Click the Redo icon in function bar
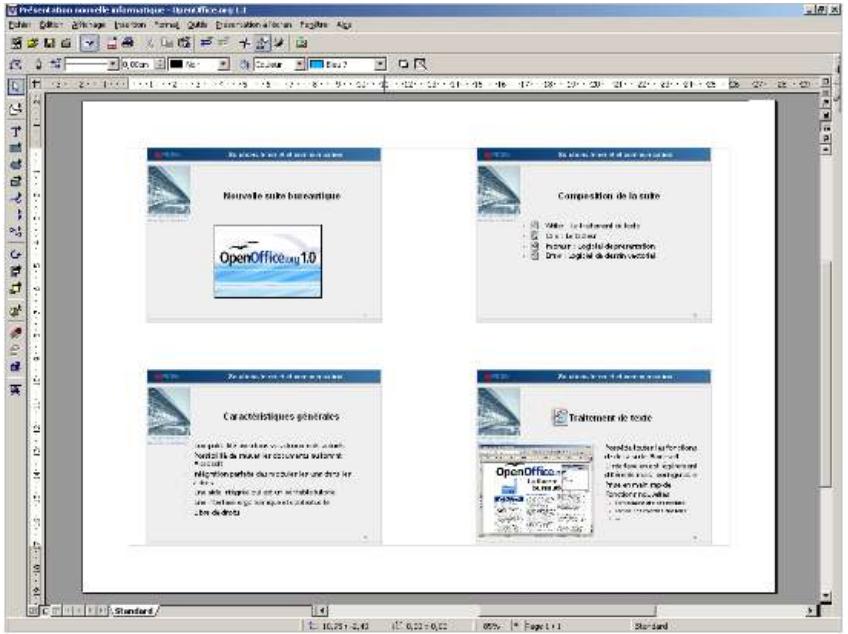 tap(223, 43)
